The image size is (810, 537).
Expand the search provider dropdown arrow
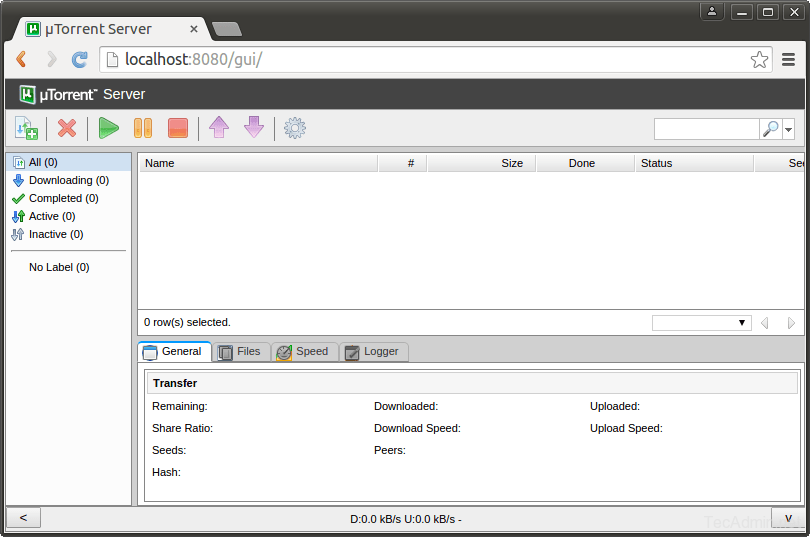tap(789, 129)
